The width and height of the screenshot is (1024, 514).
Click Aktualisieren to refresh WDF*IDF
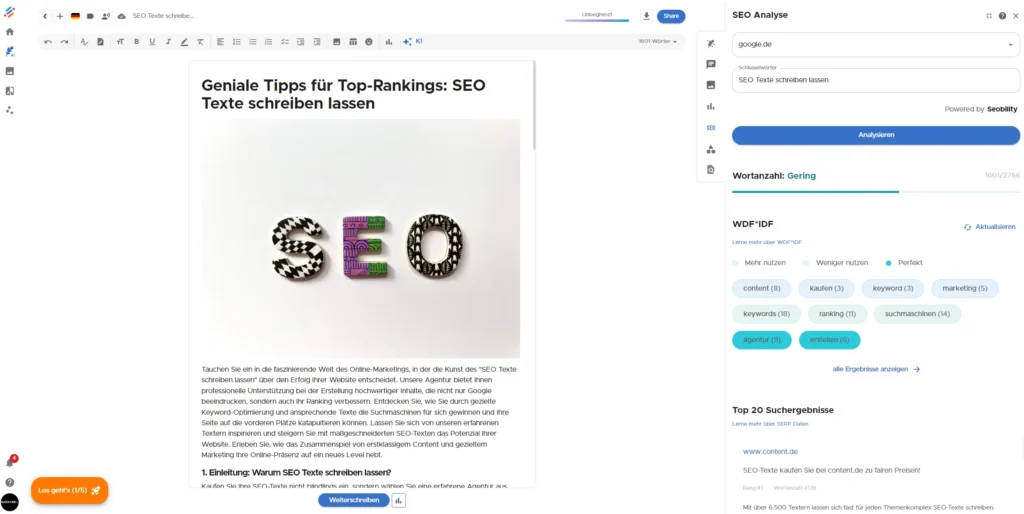pyautogui.click(x=989, y=227)
